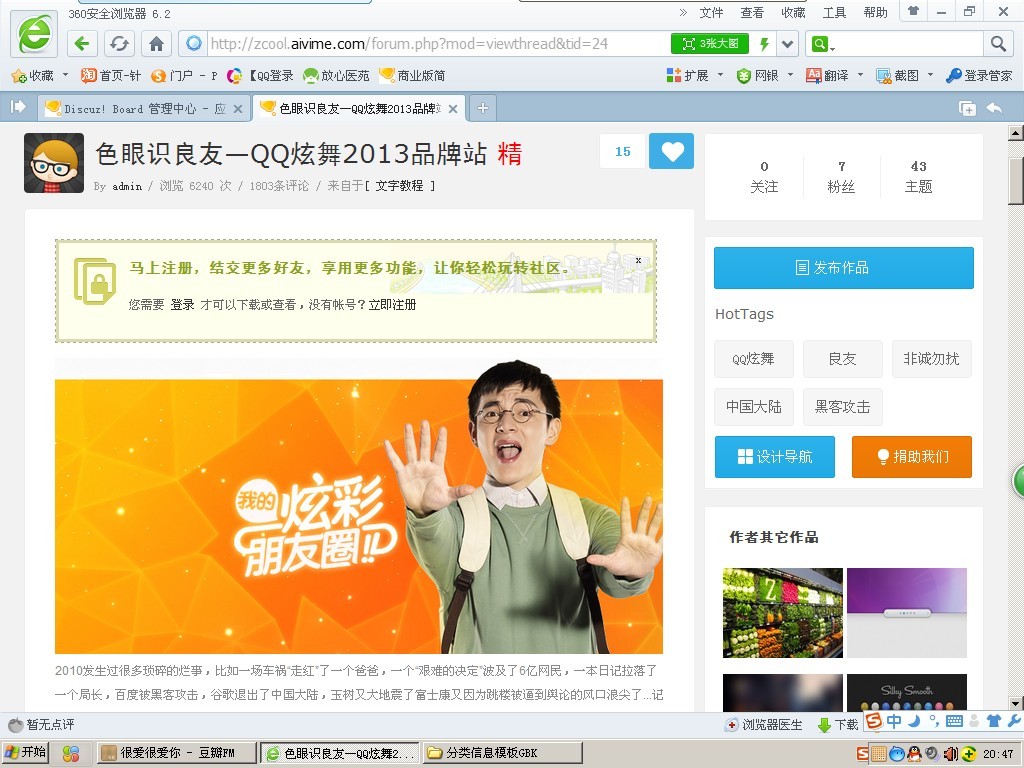Open the 帮助 menu
Image resolution: width=1024 pixels, height=768 pixels.
875,12
